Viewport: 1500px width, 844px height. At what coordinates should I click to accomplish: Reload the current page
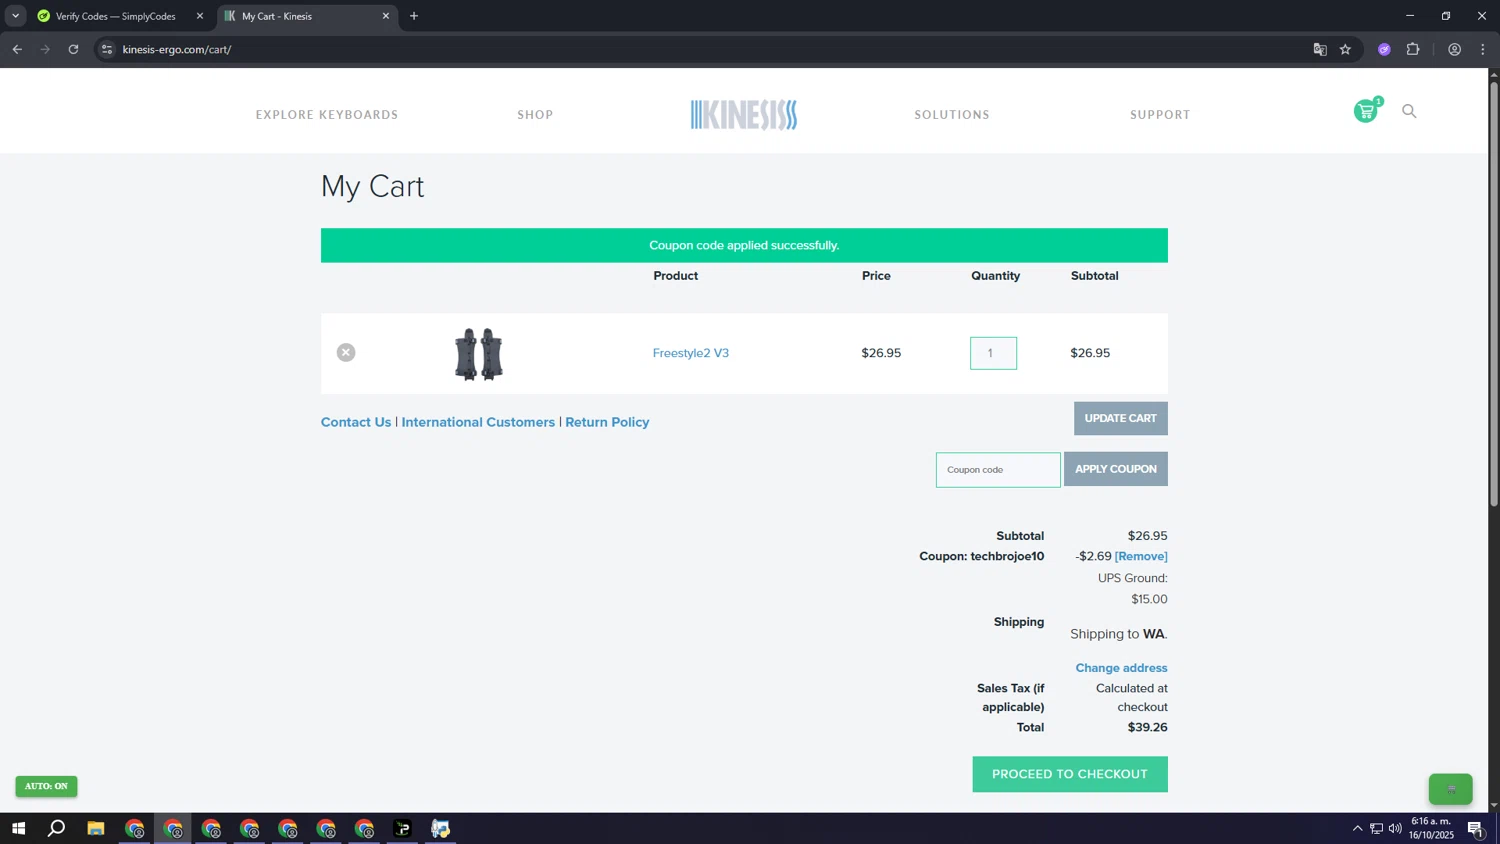click(x=73, y=49)
